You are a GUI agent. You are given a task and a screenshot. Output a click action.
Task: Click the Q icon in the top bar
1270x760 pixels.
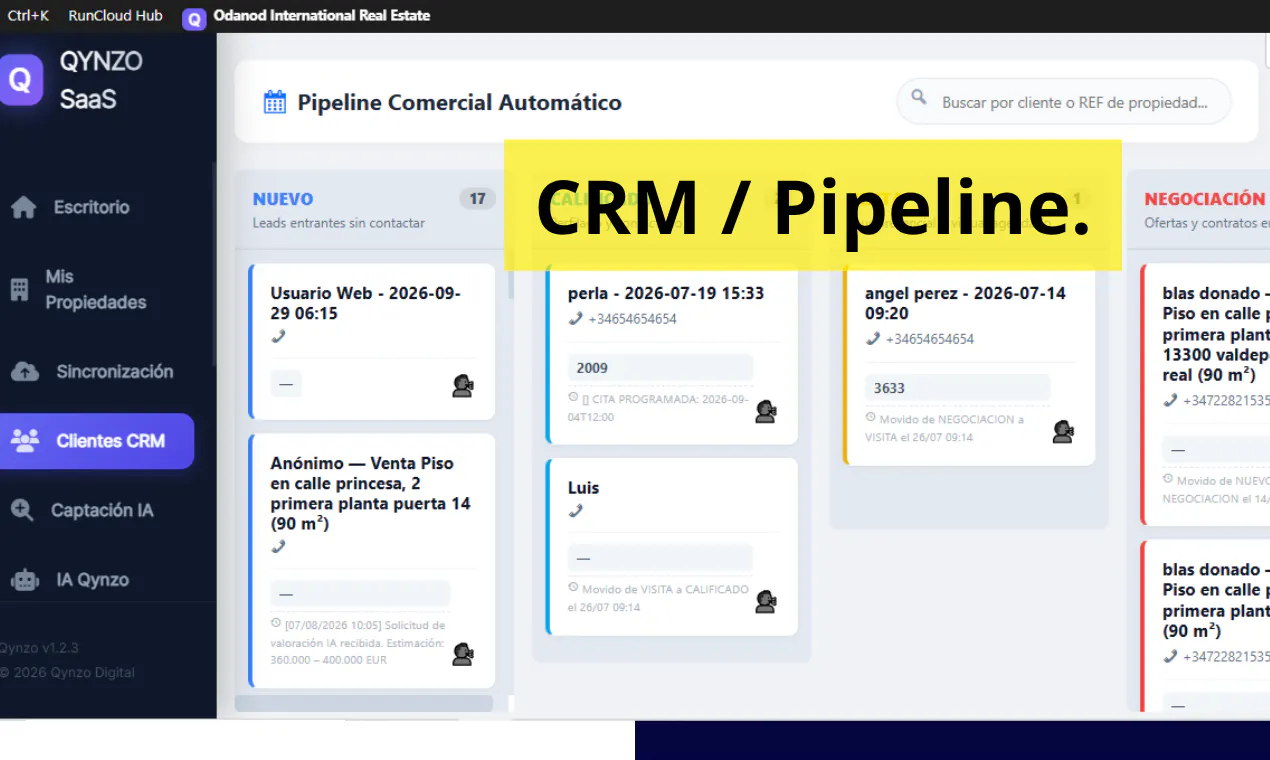tap(195, 19)
